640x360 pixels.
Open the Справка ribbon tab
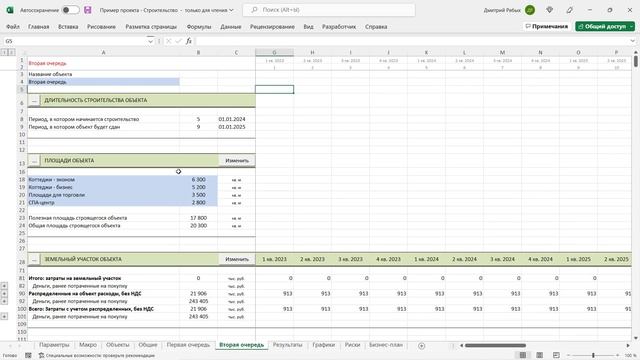(x=376, y=27)
